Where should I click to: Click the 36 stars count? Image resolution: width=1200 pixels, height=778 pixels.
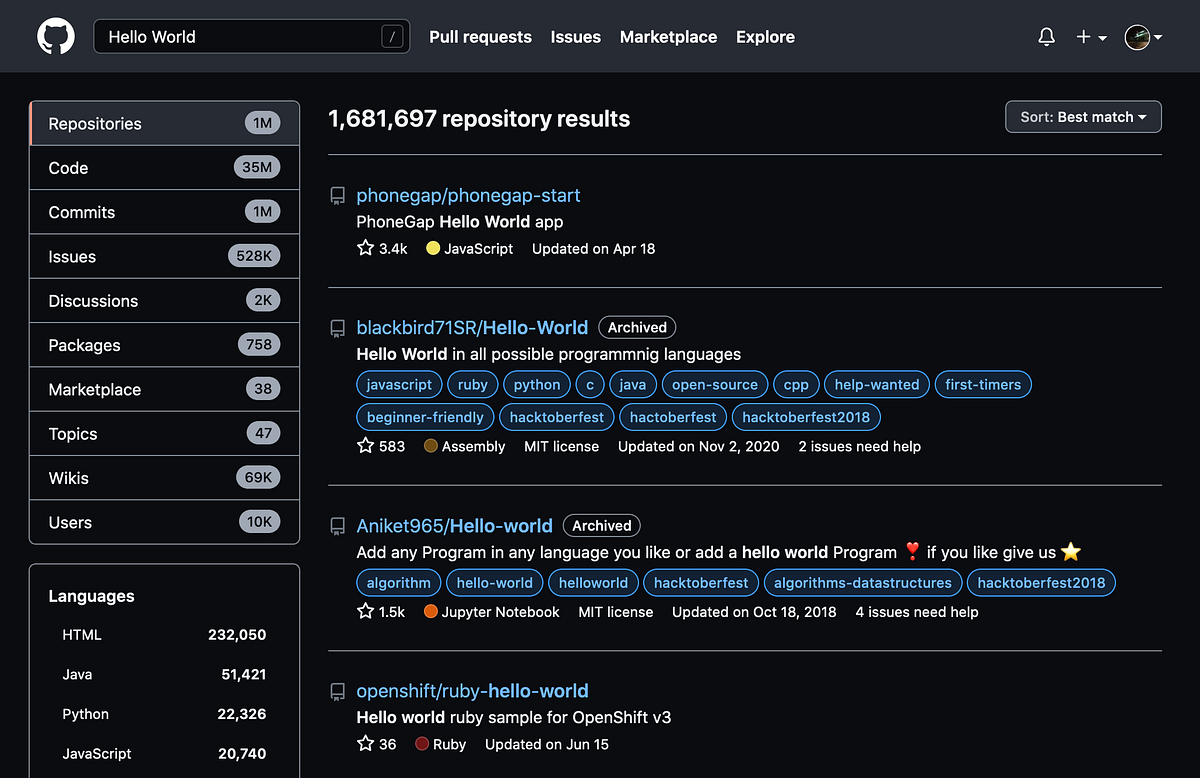pyautogui.click(x=377, y=744)
